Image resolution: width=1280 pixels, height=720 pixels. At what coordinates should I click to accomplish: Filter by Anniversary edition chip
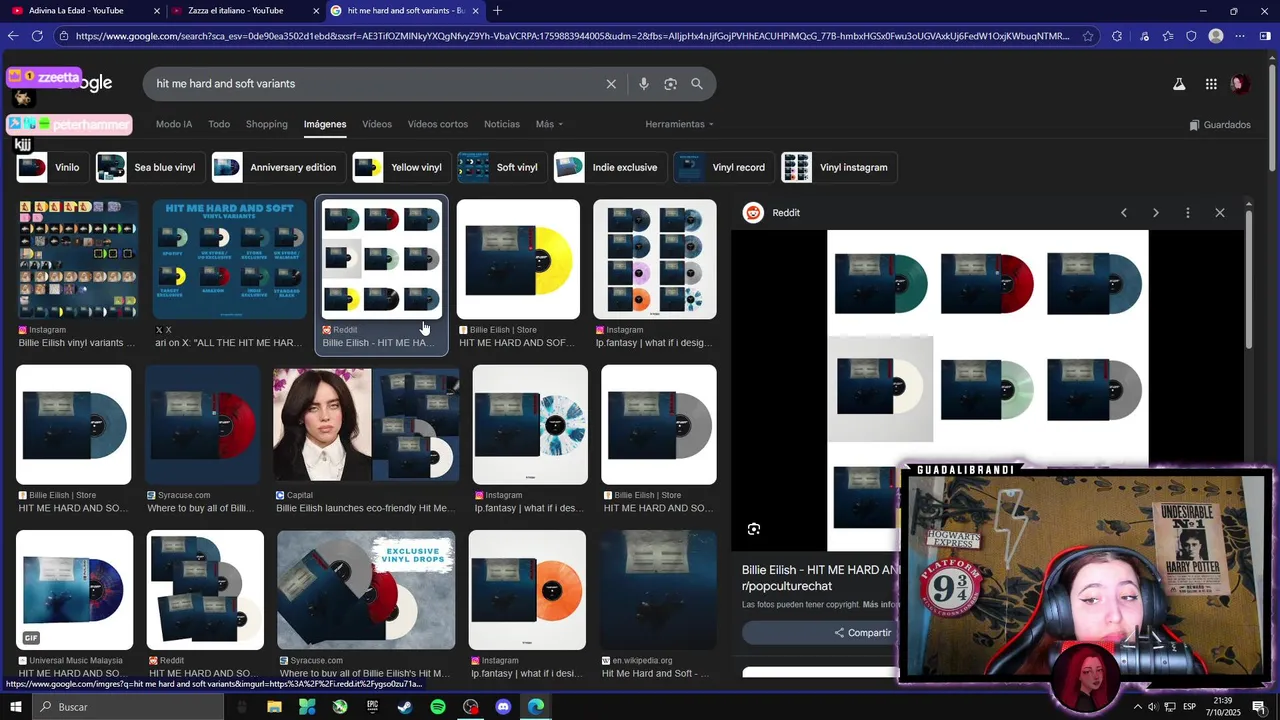click(278, 167)
